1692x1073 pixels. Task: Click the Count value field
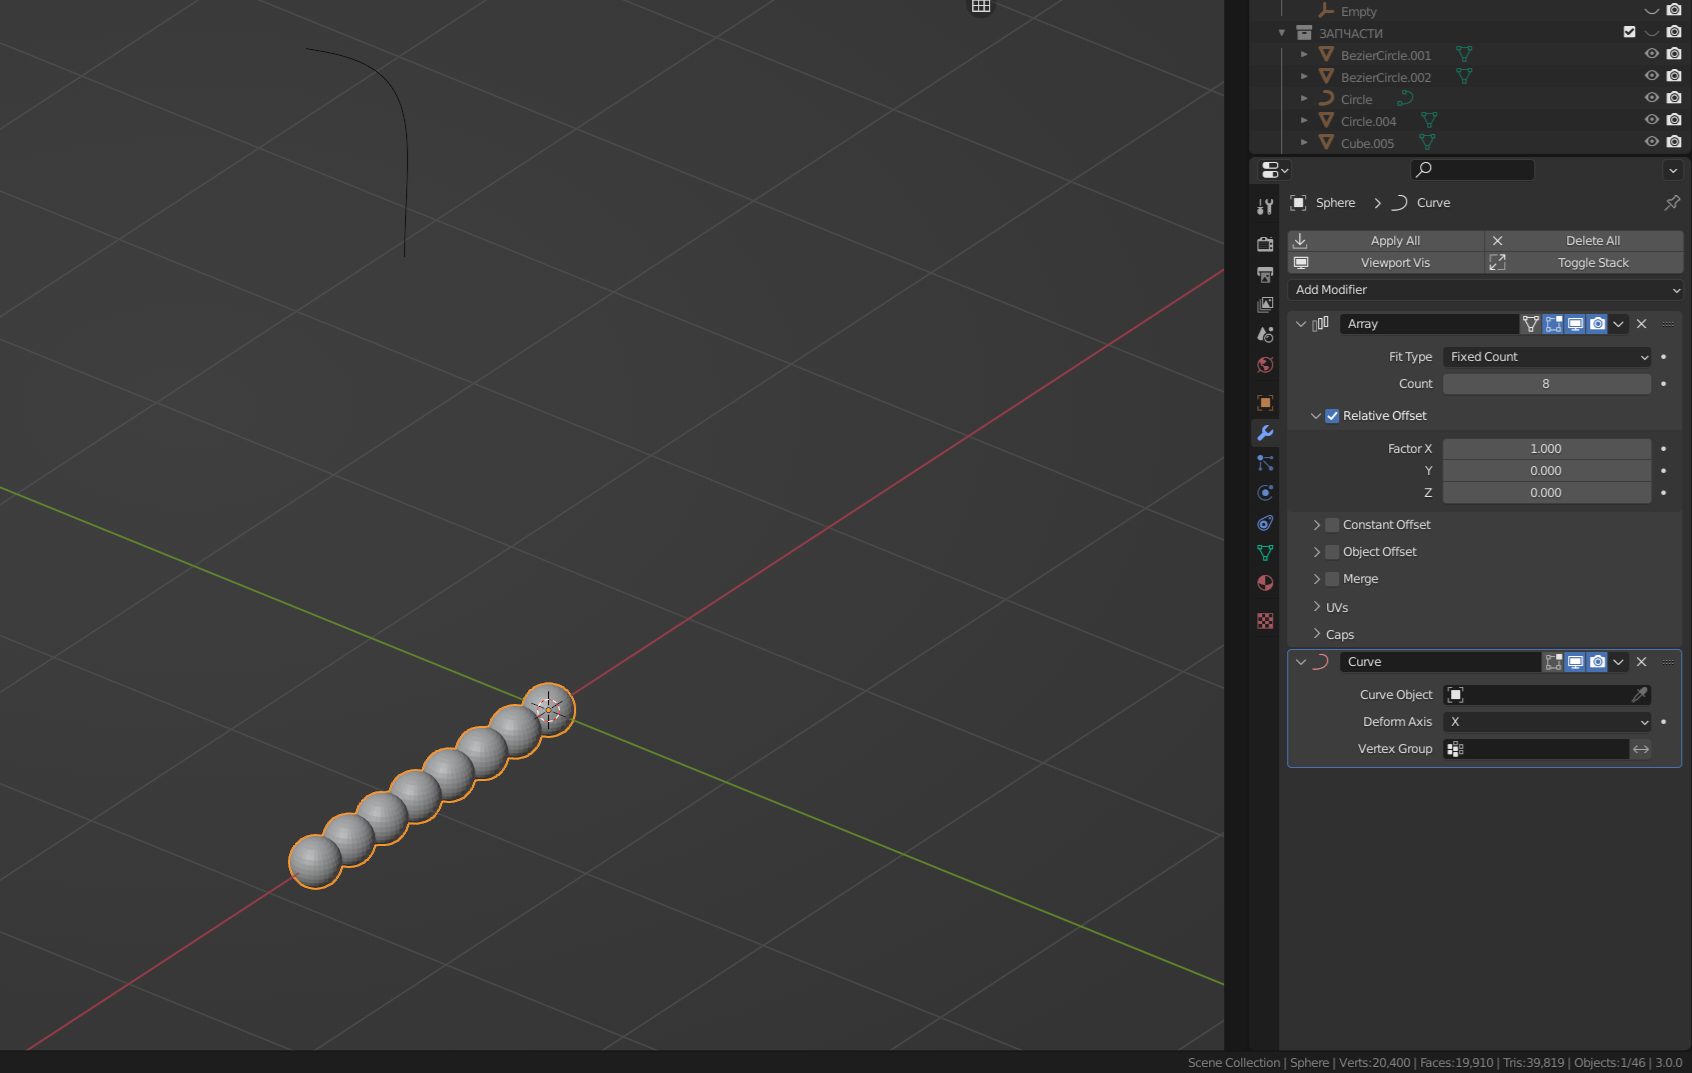[x=1547, y=384]
